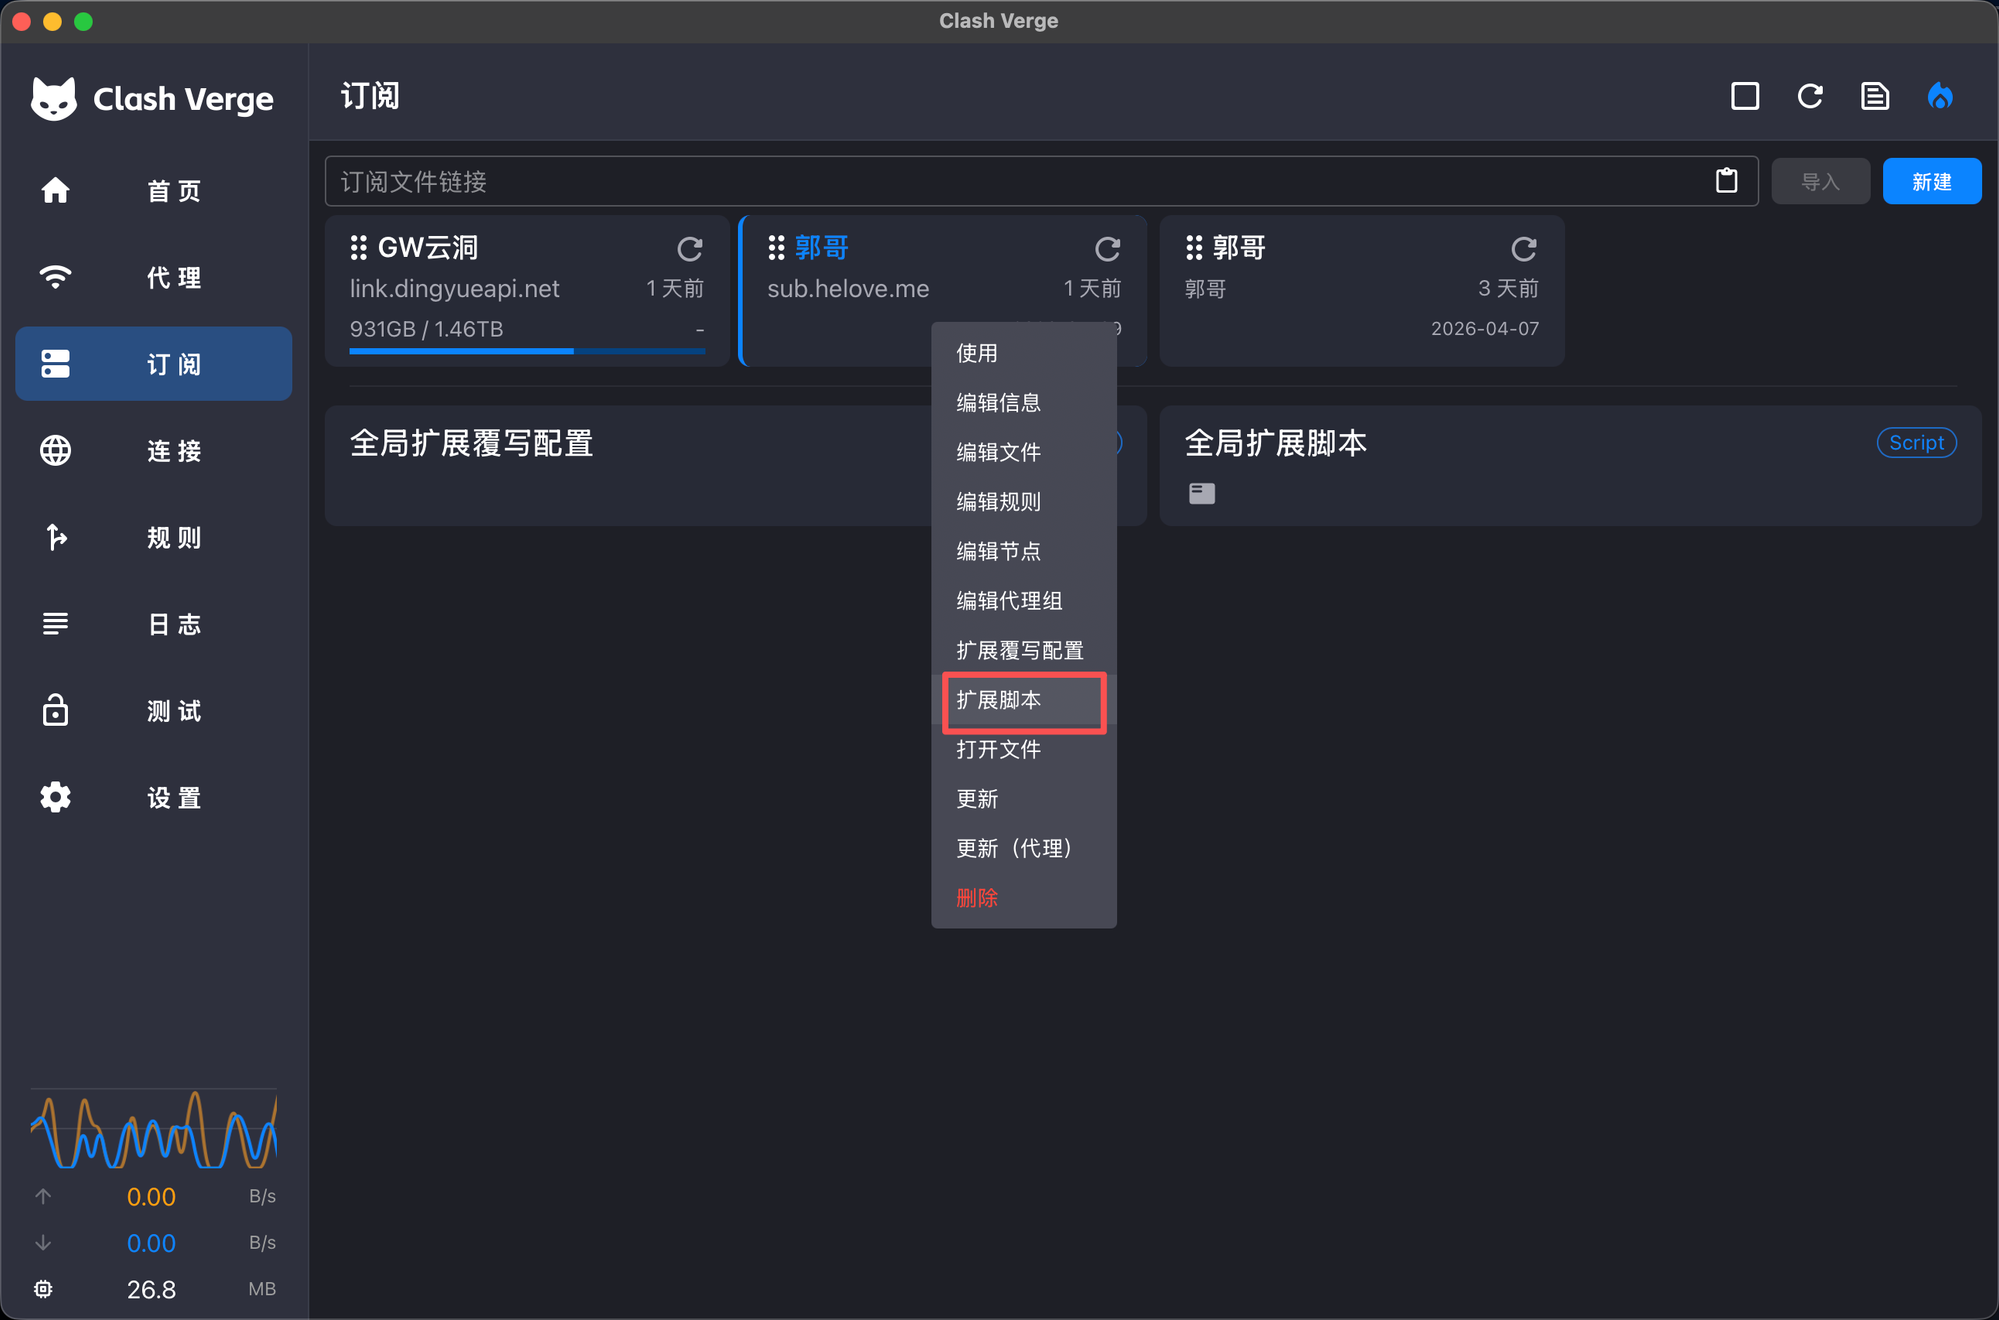
Task: Select the 郭哥 card dated 2026-04-07
Action: tap(1362, 290)
